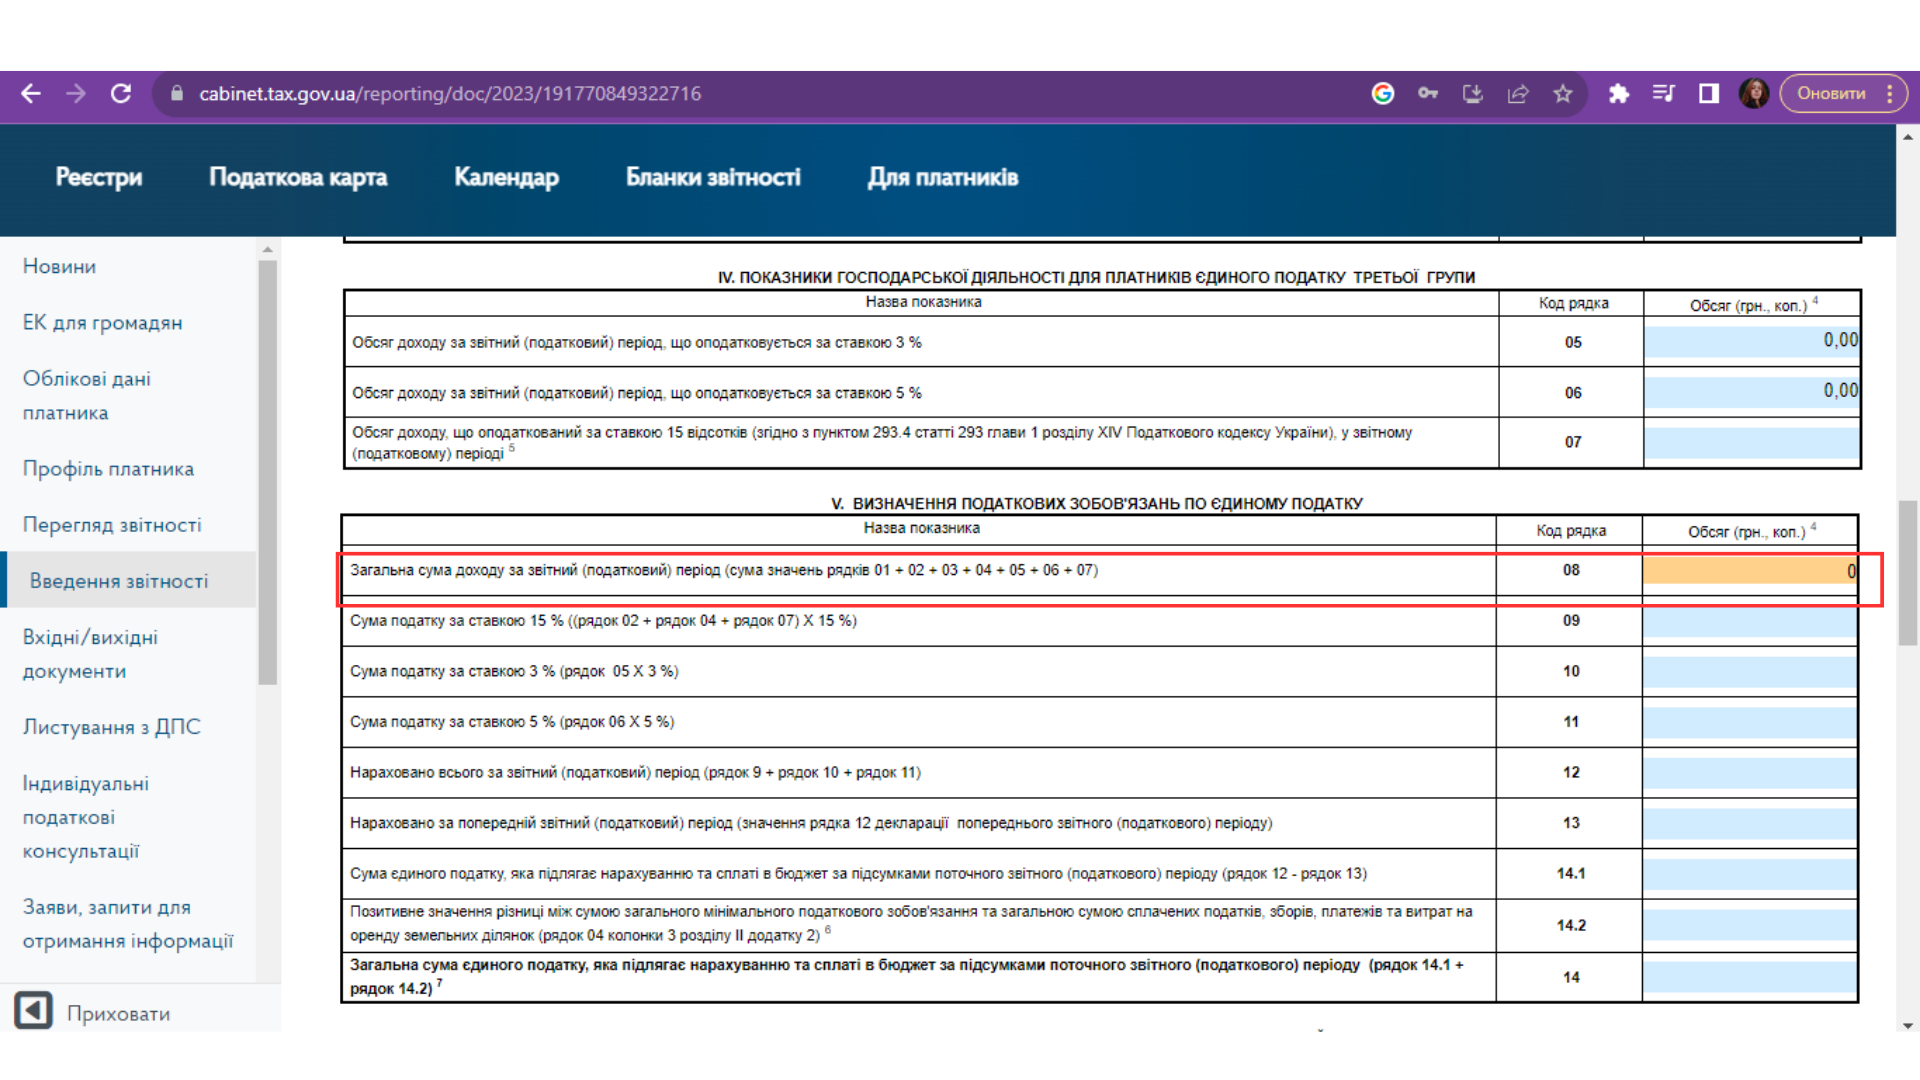Open the user profile avatar
The height and width of the screenshot is (1080, 1920).
click(x=1754, y=94)
